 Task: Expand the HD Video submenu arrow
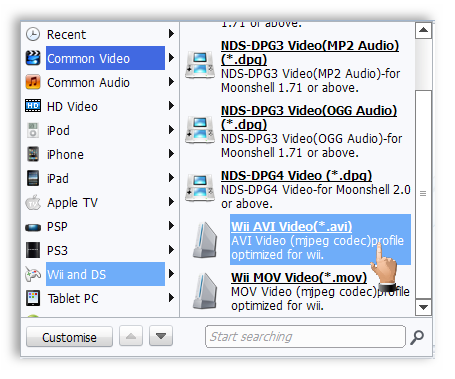click(171, 106)
